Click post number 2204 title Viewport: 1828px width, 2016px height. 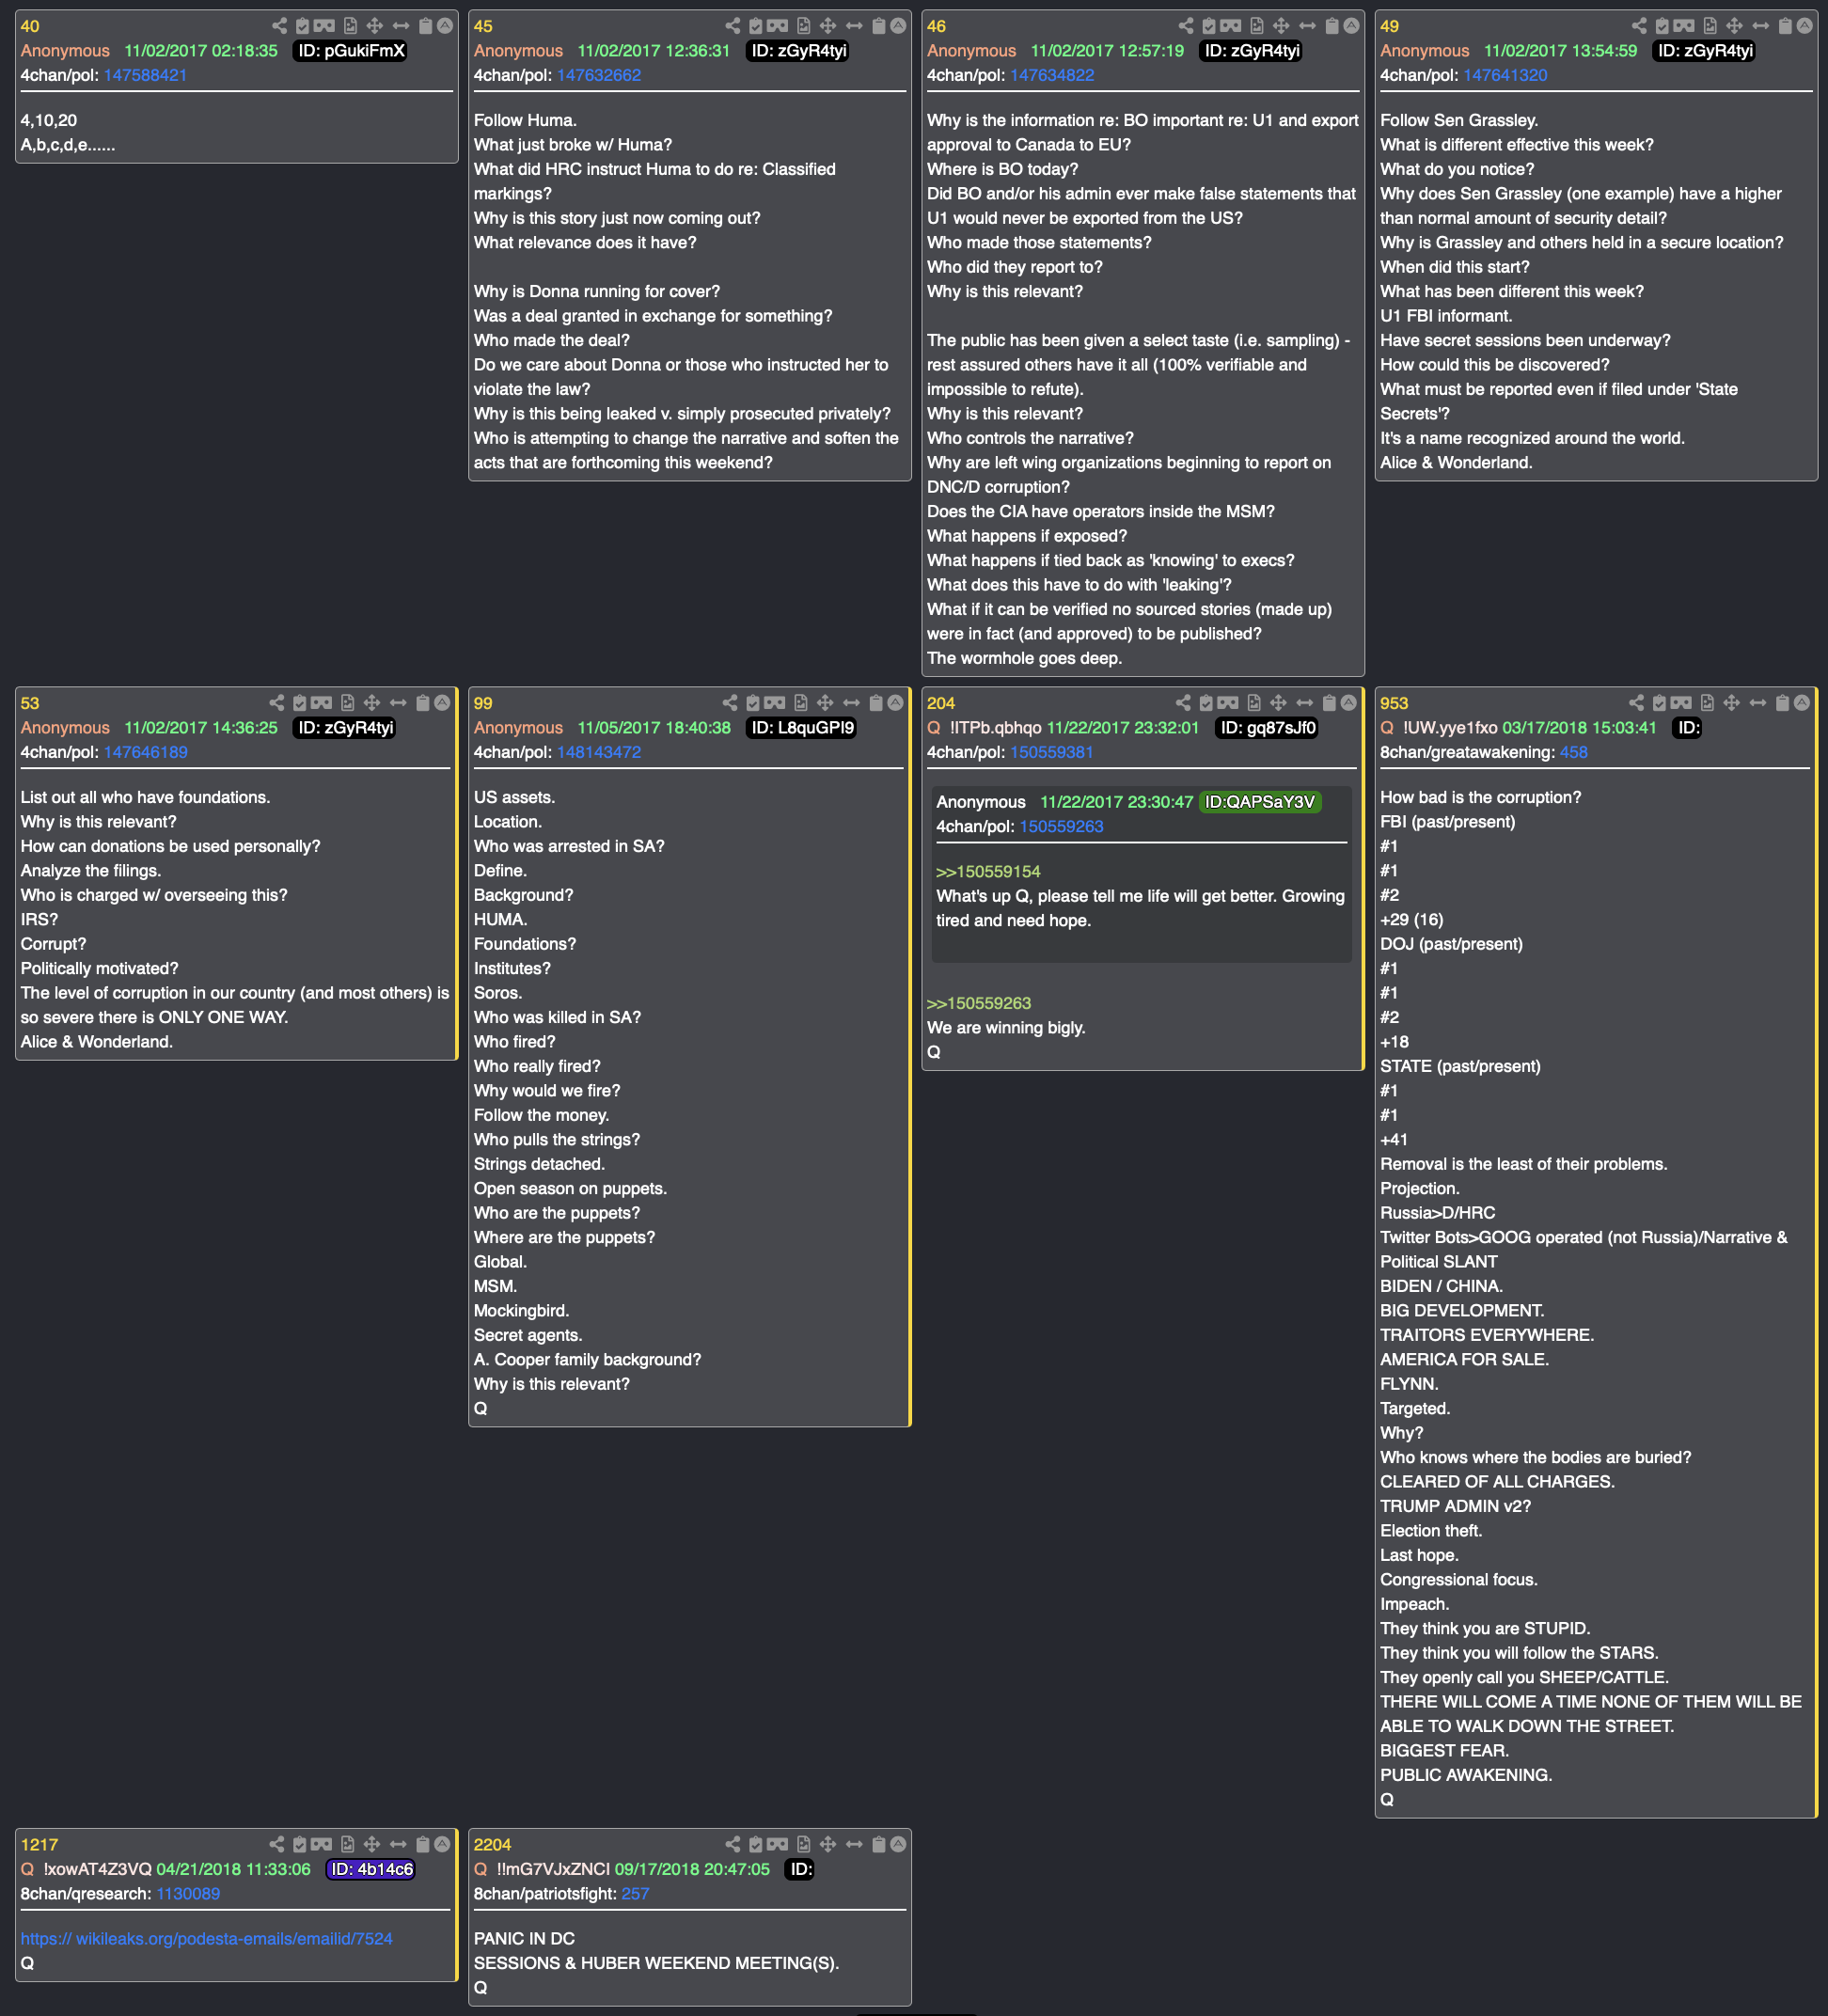click(x=492, y=1844)
